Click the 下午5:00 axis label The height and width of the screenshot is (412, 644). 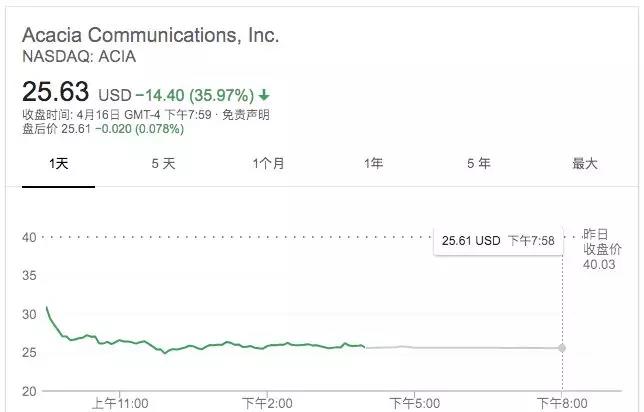pos(414,403)
